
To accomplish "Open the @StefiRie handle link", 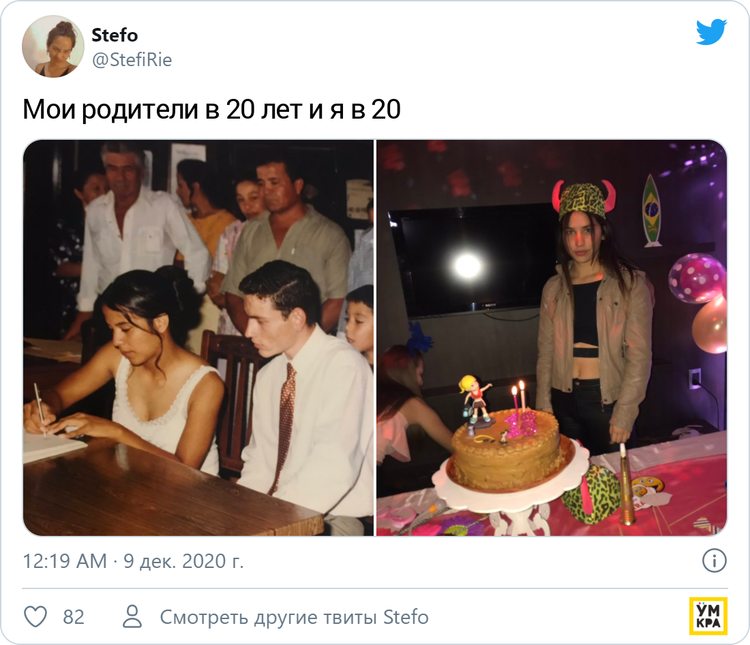I will (132, 60).
